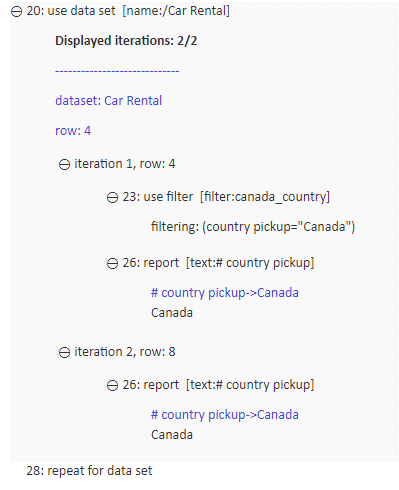Select the '28: repeat for data set' line
Viewport: 399px width, 490px height.
[89, 471]
